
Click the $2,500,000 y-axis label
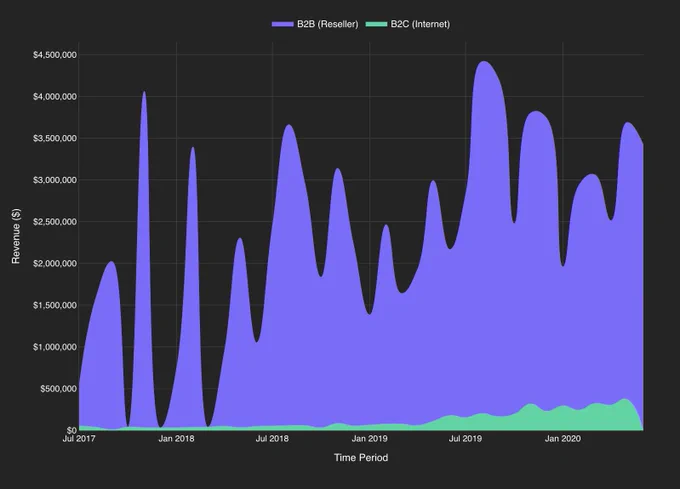pyautogui.click(x=55, y=222)
